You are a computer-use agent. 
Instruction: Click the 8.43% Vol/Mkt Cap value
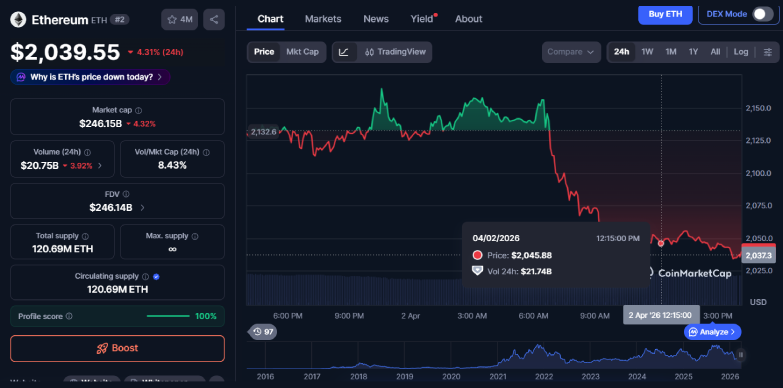tap(172, 165)
